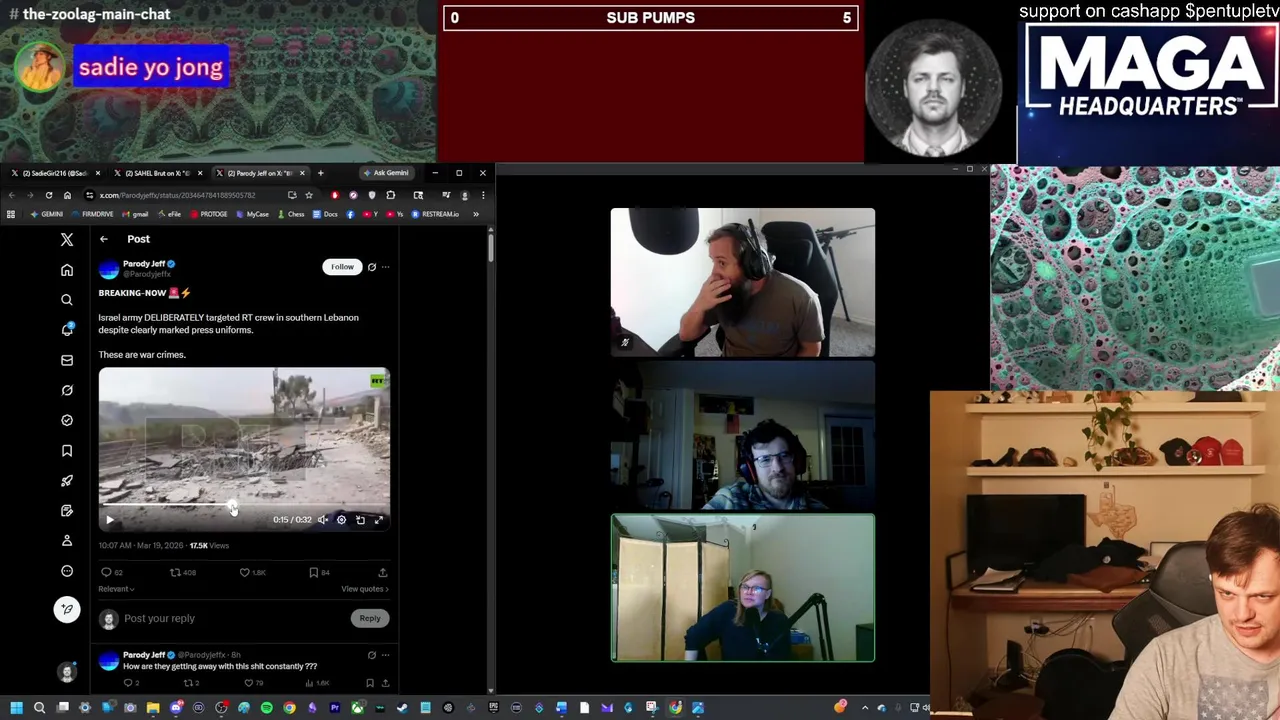Screen dimensions: 1280x720
Task: Open Chess bookmark
Action: click(x=291, y=214)
